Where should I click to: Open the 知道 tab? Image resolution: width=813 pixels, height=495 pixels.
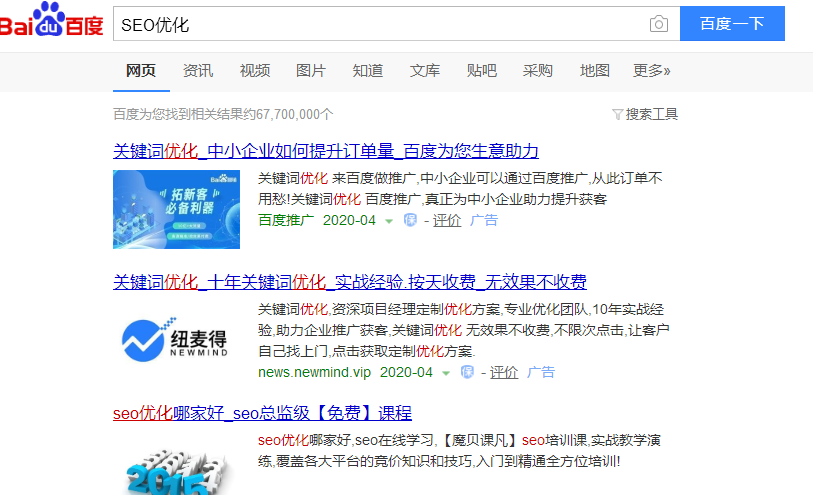click(x=368, y=70)
